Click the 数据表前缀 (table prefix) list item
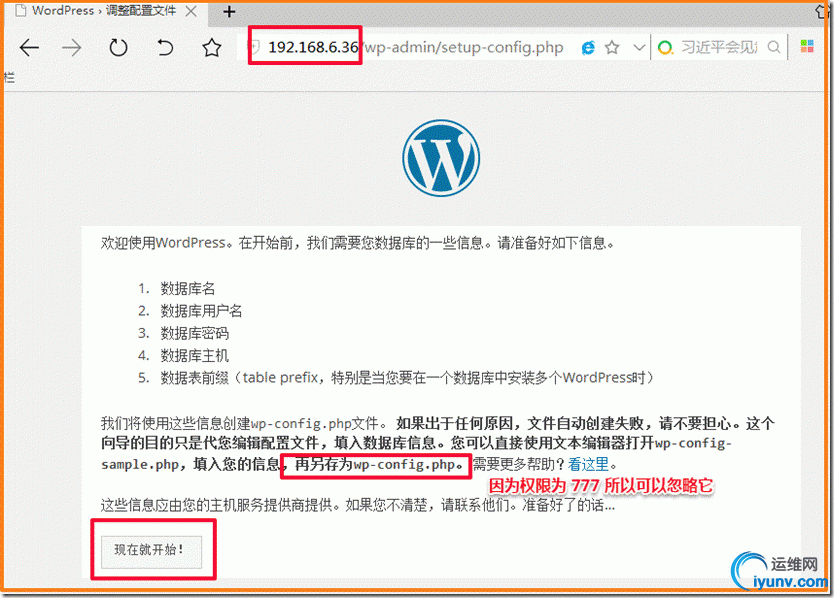The width and height of the screenshot is (834, 598). 406,378
